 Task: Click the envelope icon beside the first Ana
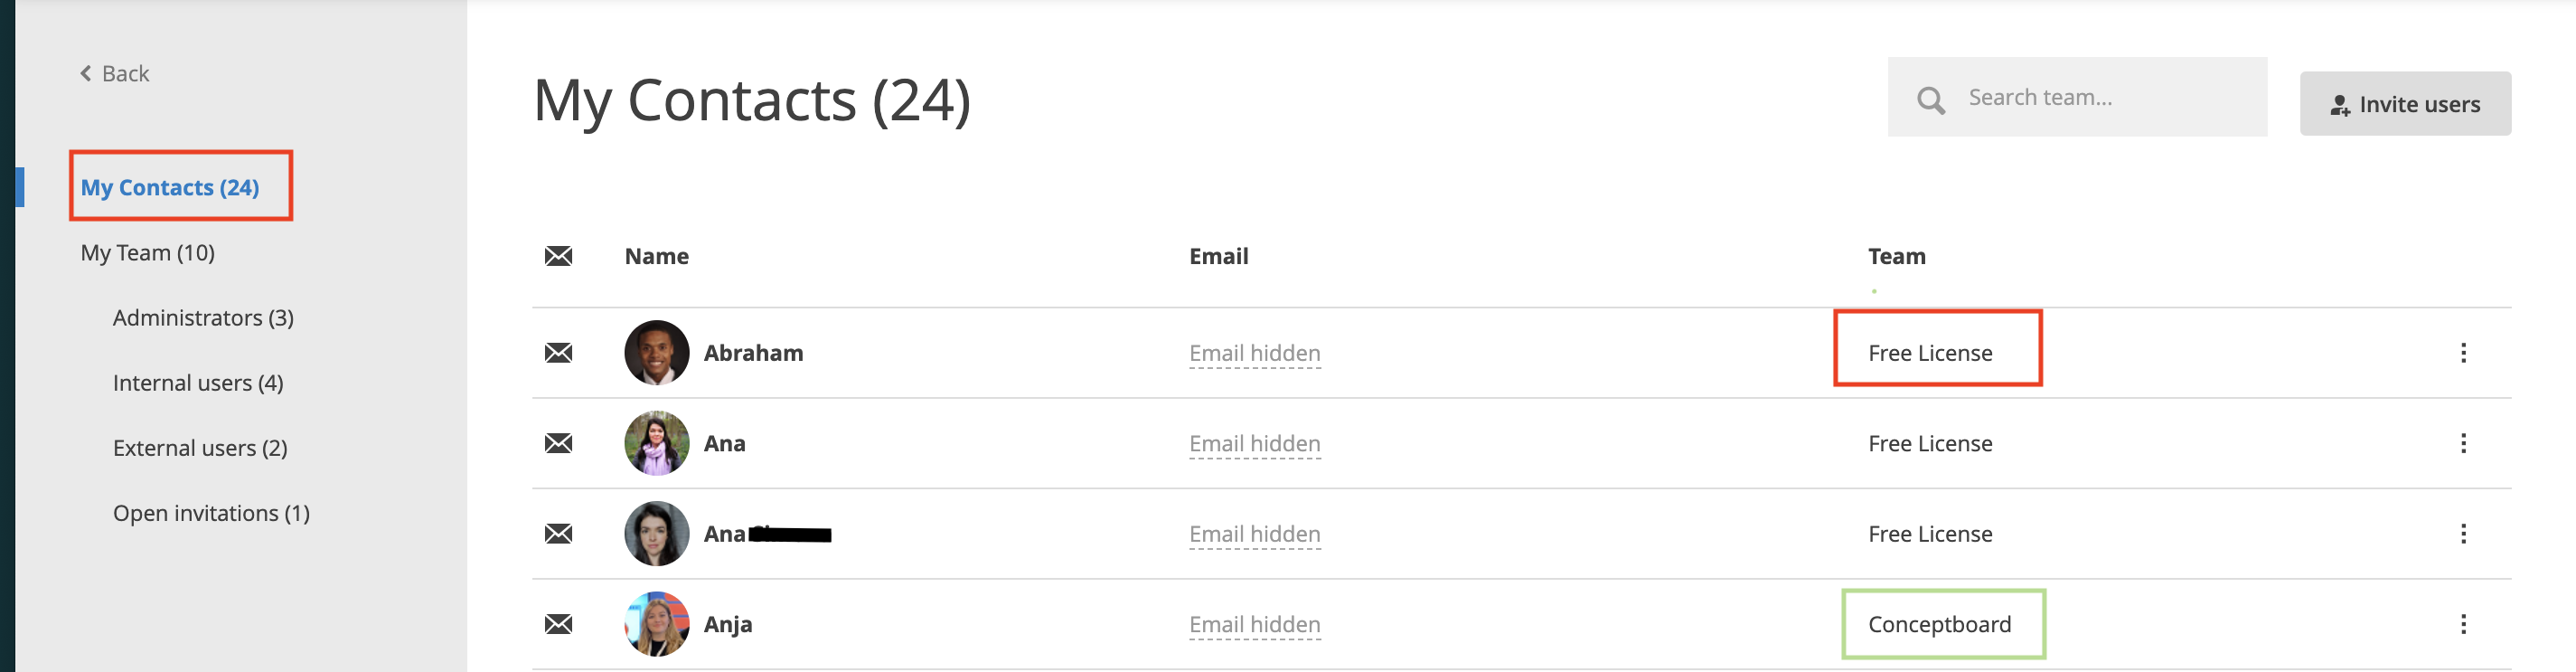(x=558, y=443)
